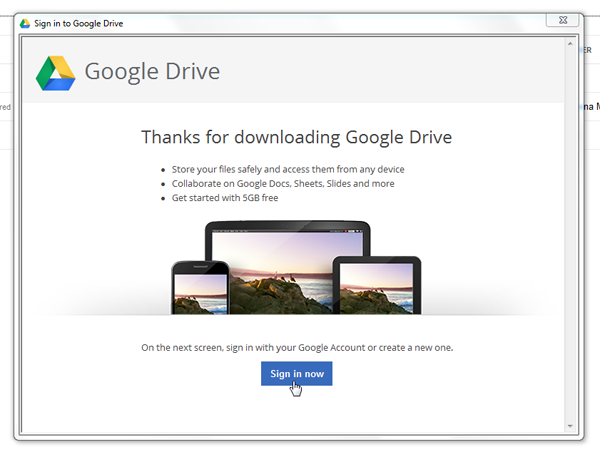Viewport: 600px width, 452px height.
Task: Click the 'On the next screen' instruction text
Action: coord(297,348)
